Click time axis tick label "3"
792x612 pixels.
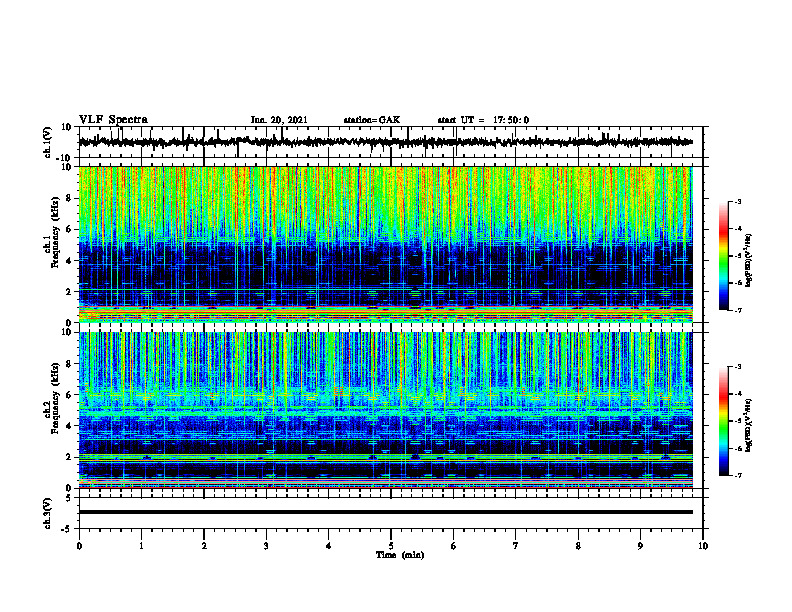point(266,546)
